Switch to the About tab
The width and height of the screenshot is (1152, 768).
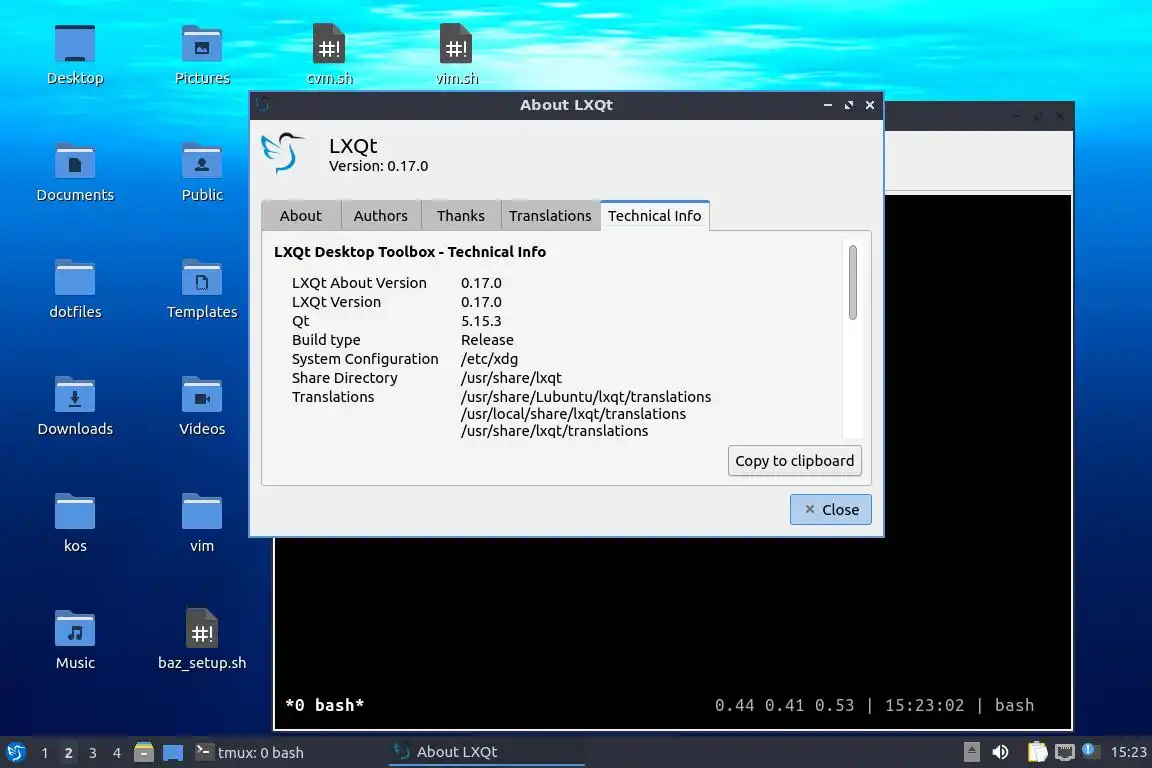[300, 215]
